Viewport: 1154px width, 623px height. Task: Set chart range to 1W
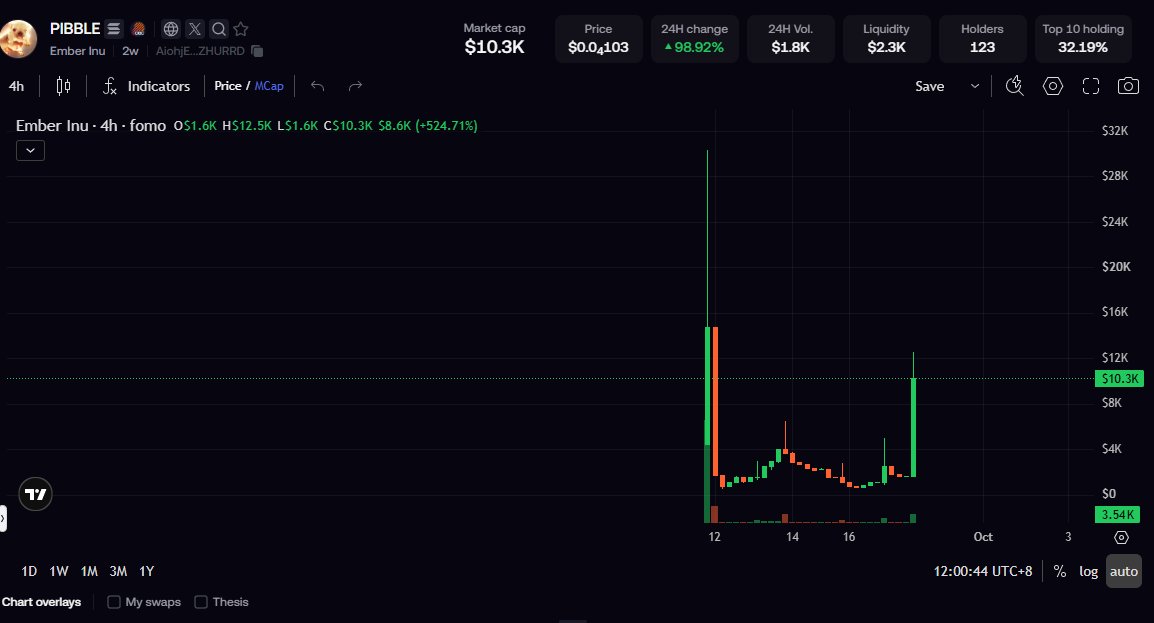pyautogui.click(x=59, y=571)
